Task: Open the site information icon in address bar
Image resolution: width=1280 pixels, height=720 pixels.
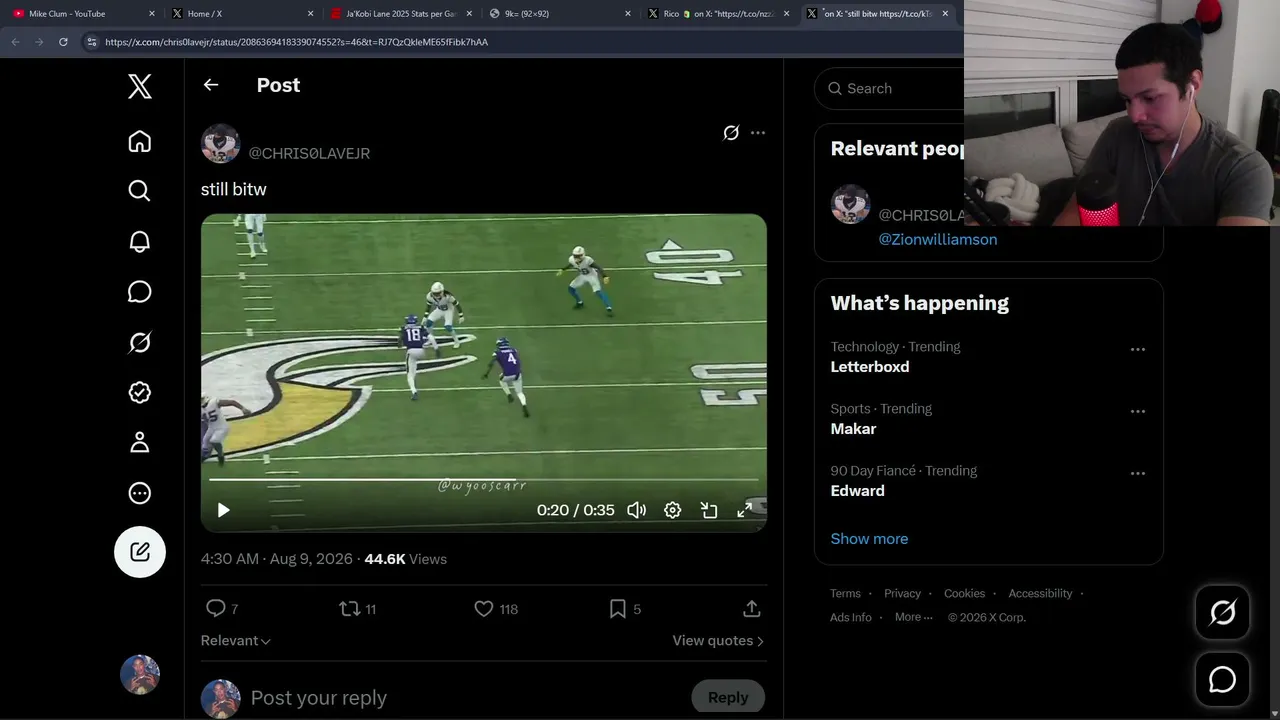Action: (91, 42)
